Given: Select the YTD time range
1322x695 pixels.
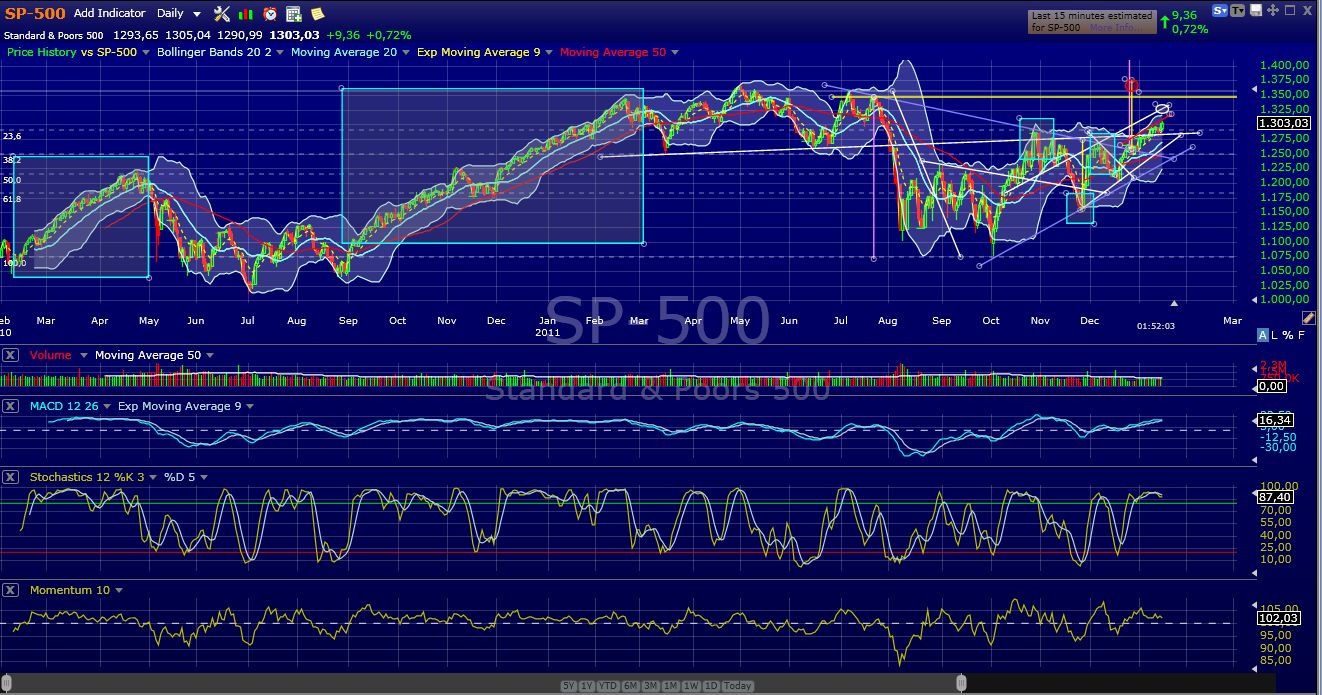Looking at the screenshot, I should [607, 686].
